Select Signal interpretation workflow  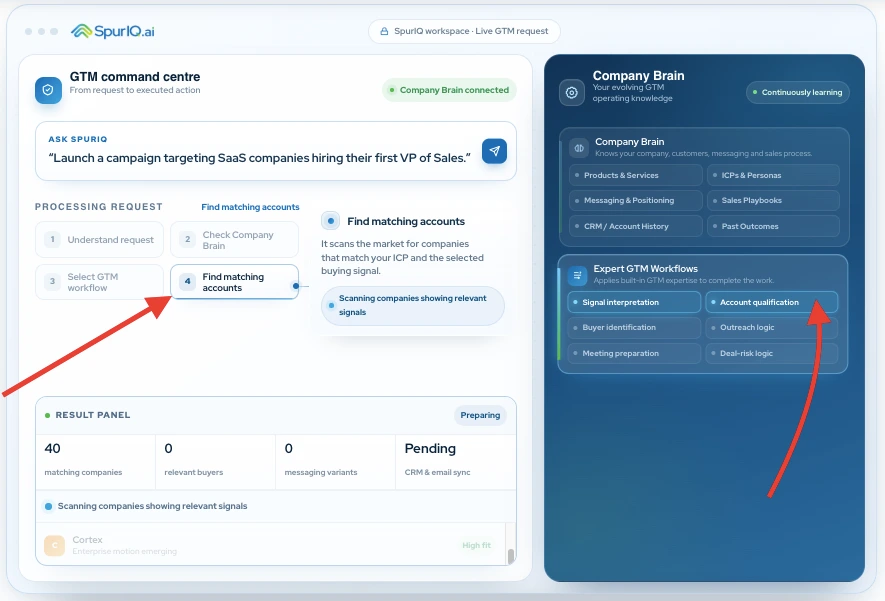tap(634, 302)
